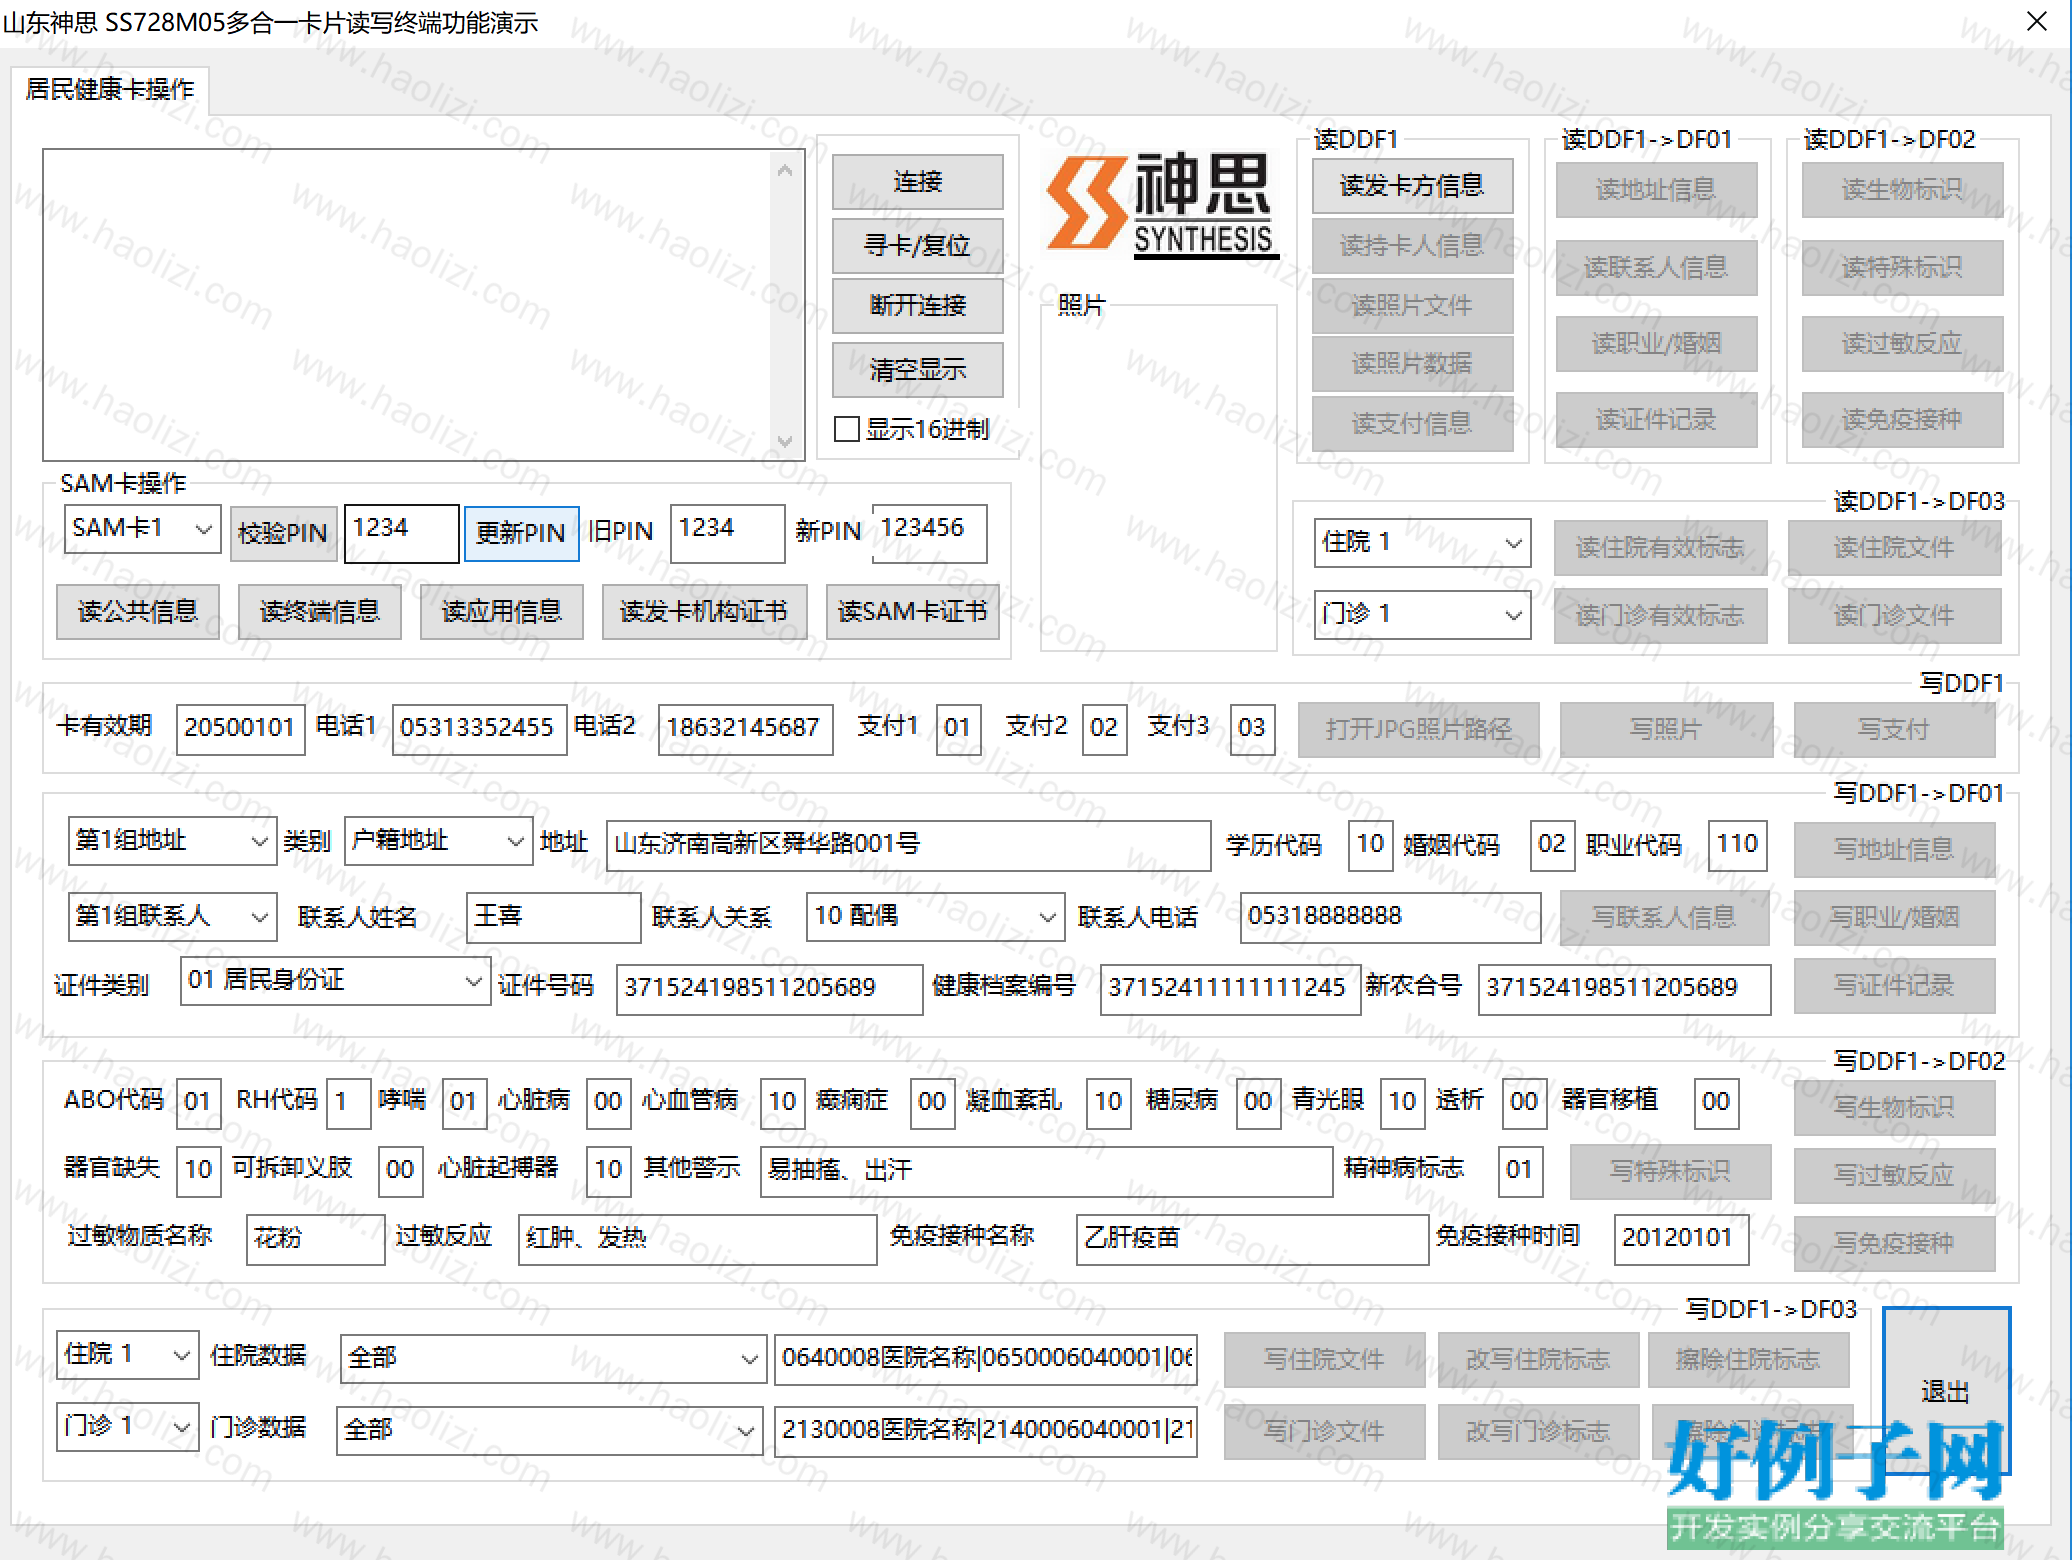Image resolution: width=2072 pixels, height=1560 pixels.
Task: Click the 证件号码 input field
Action: point(769,990)
